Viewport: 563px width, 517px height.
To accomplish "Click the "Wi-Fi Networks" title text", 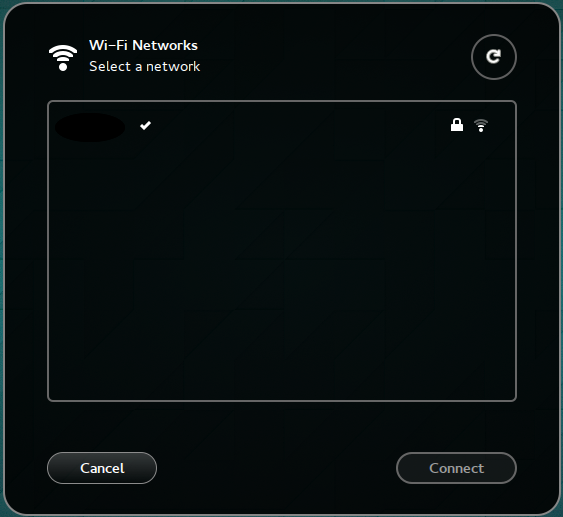I will 143,45.
